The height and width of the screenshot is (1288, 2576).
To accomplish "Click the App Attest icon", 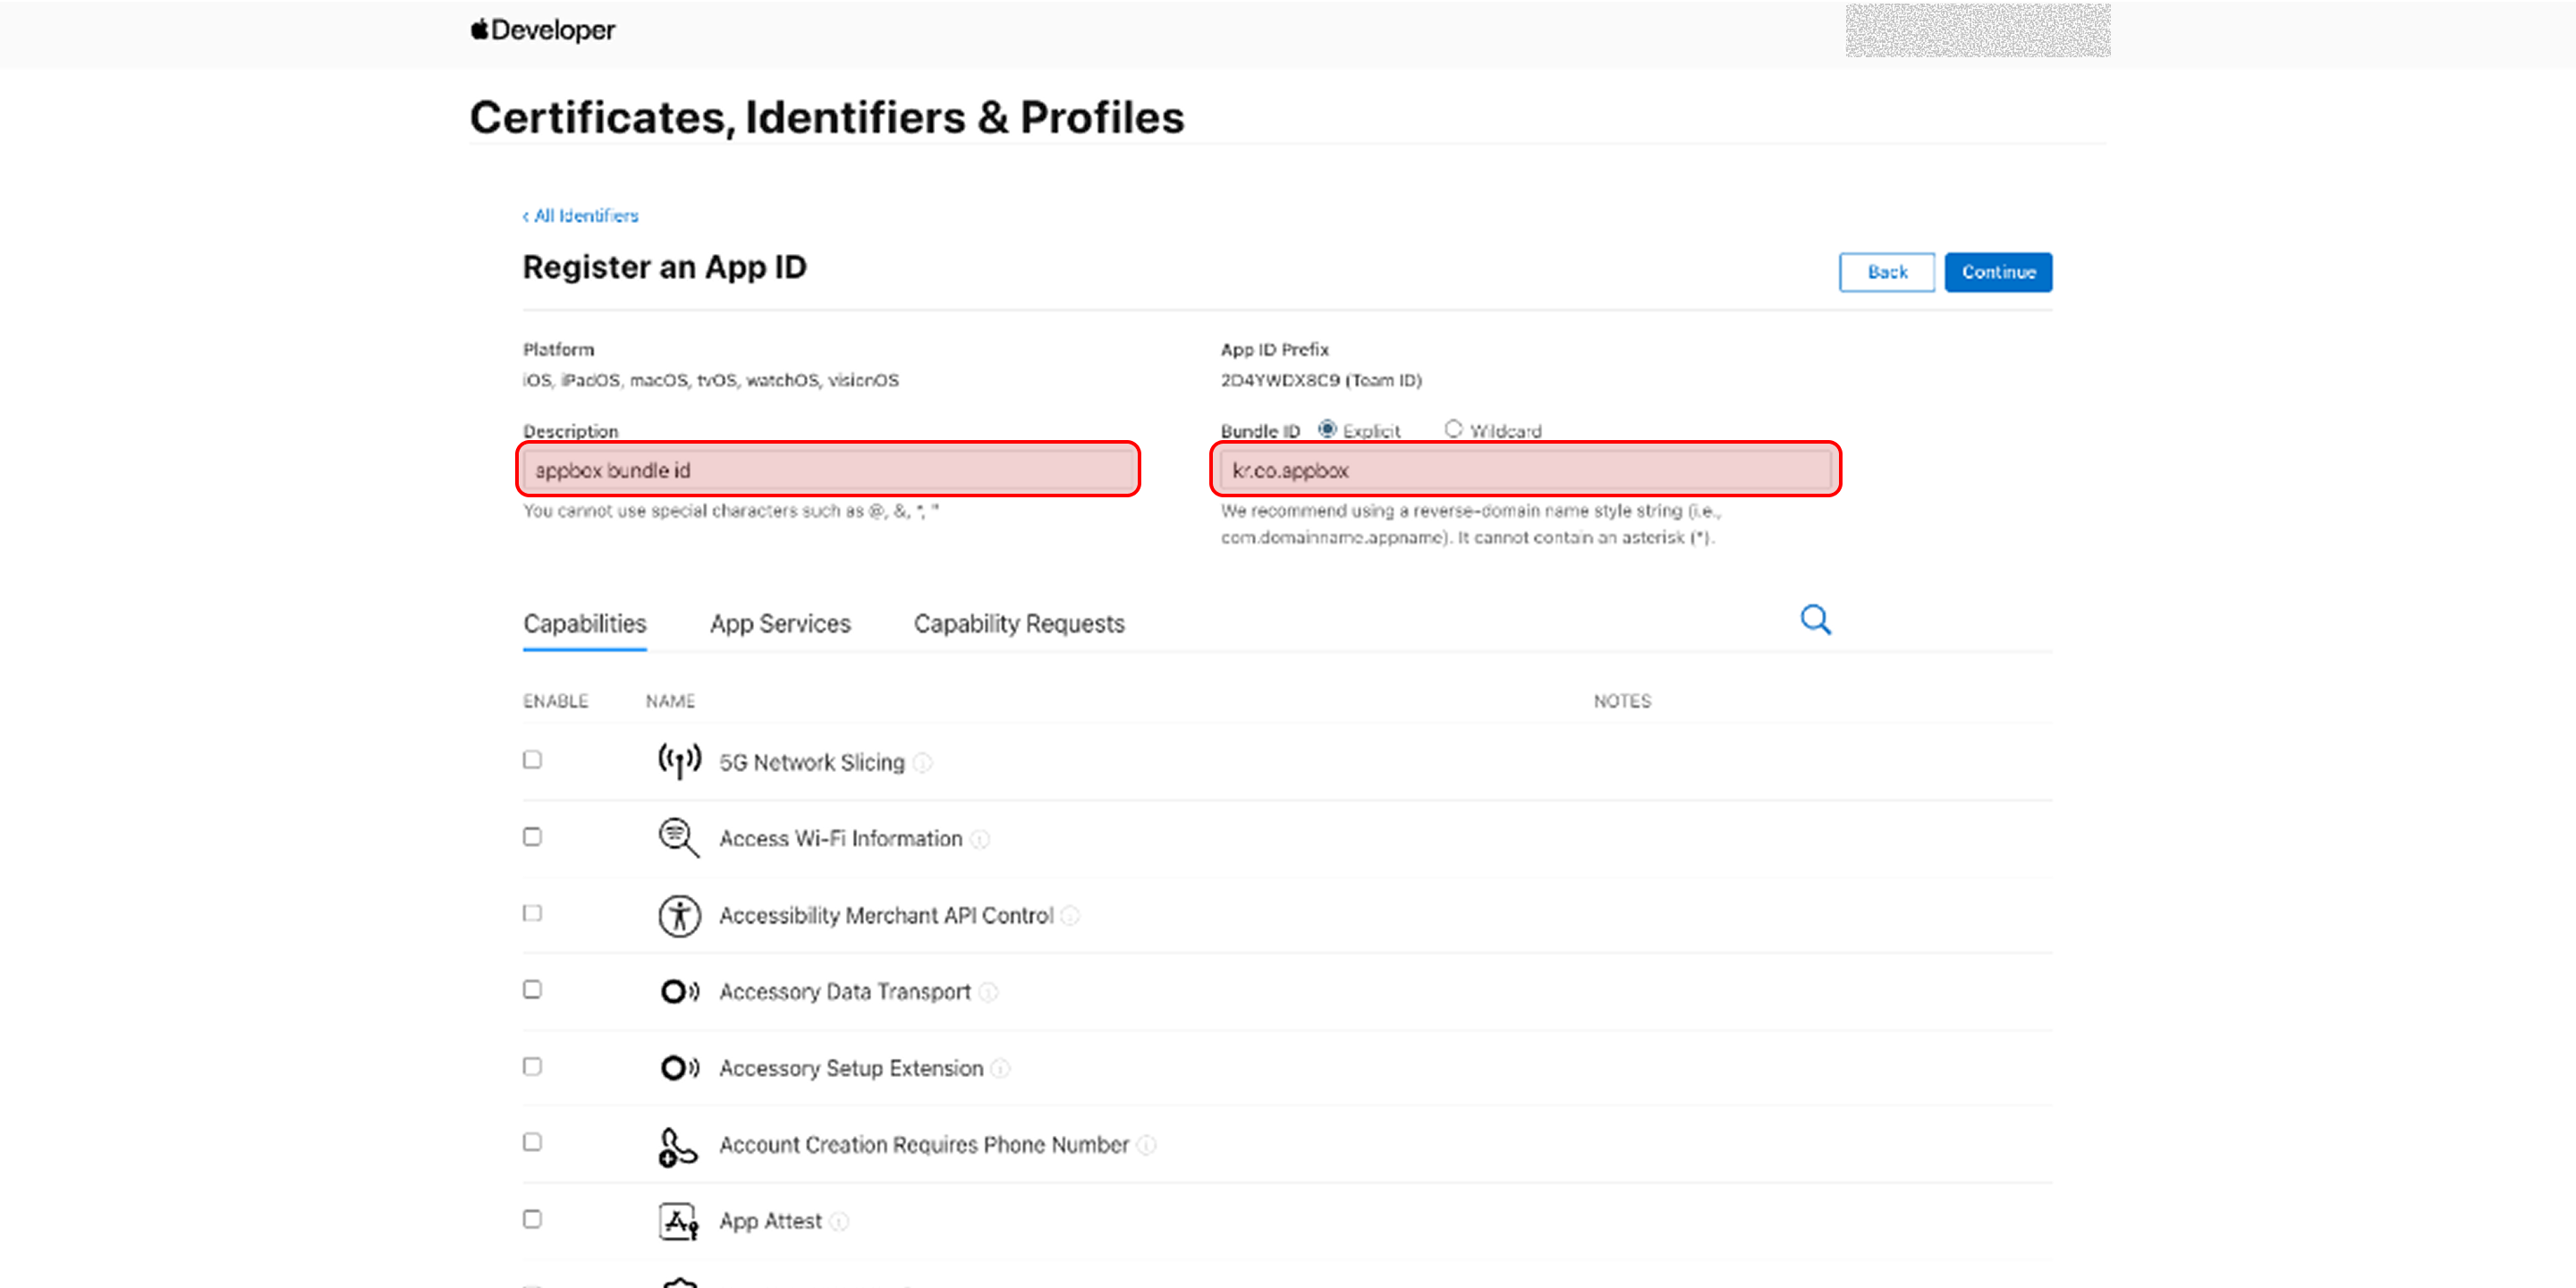I will [679, 1221].
